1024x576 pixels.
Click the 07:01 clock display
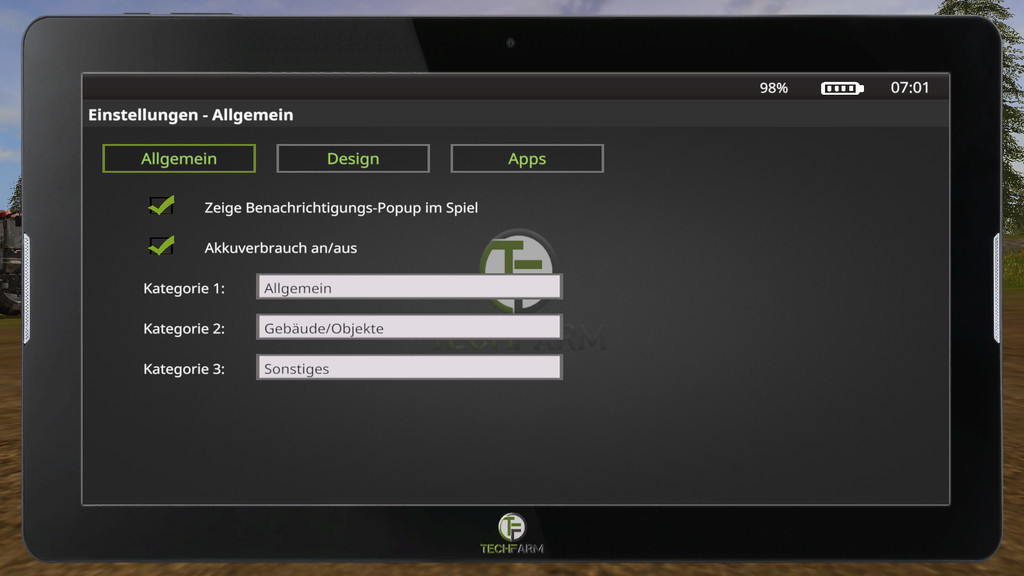point(910,88)
